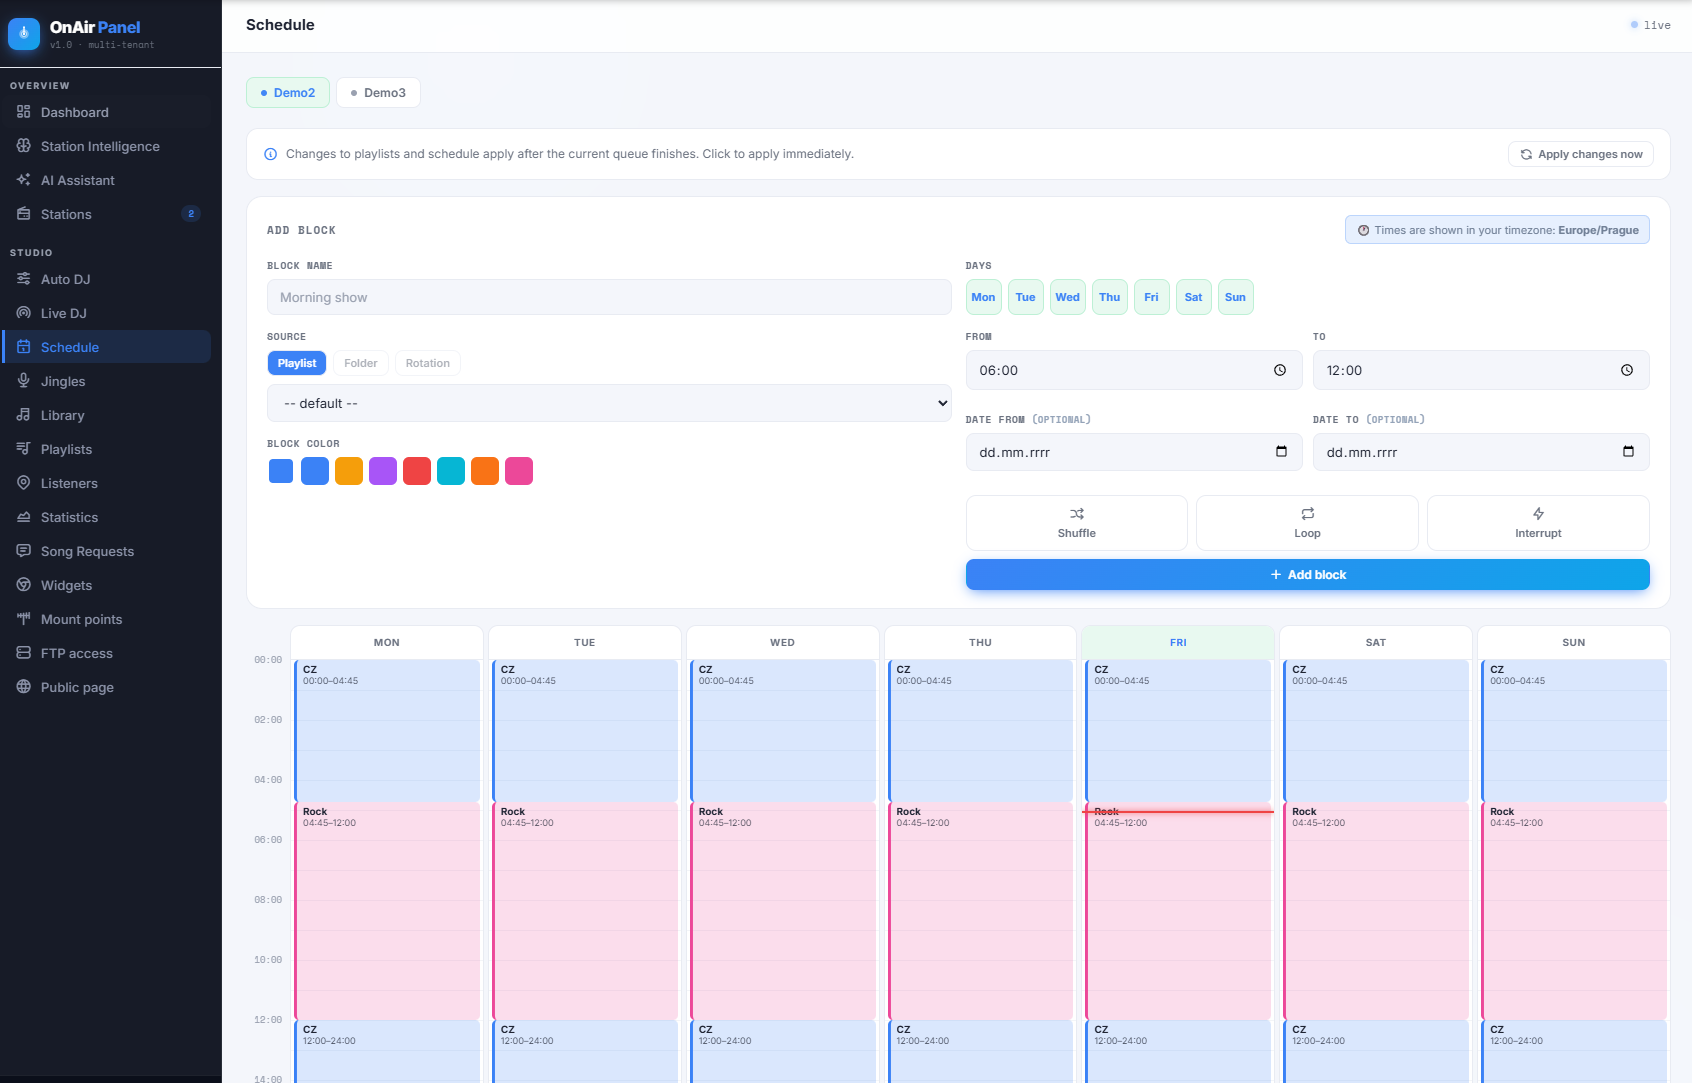Pick the orange-yellow block color
Viewport: 1692px width, 1083px height.
pos(349,471)
